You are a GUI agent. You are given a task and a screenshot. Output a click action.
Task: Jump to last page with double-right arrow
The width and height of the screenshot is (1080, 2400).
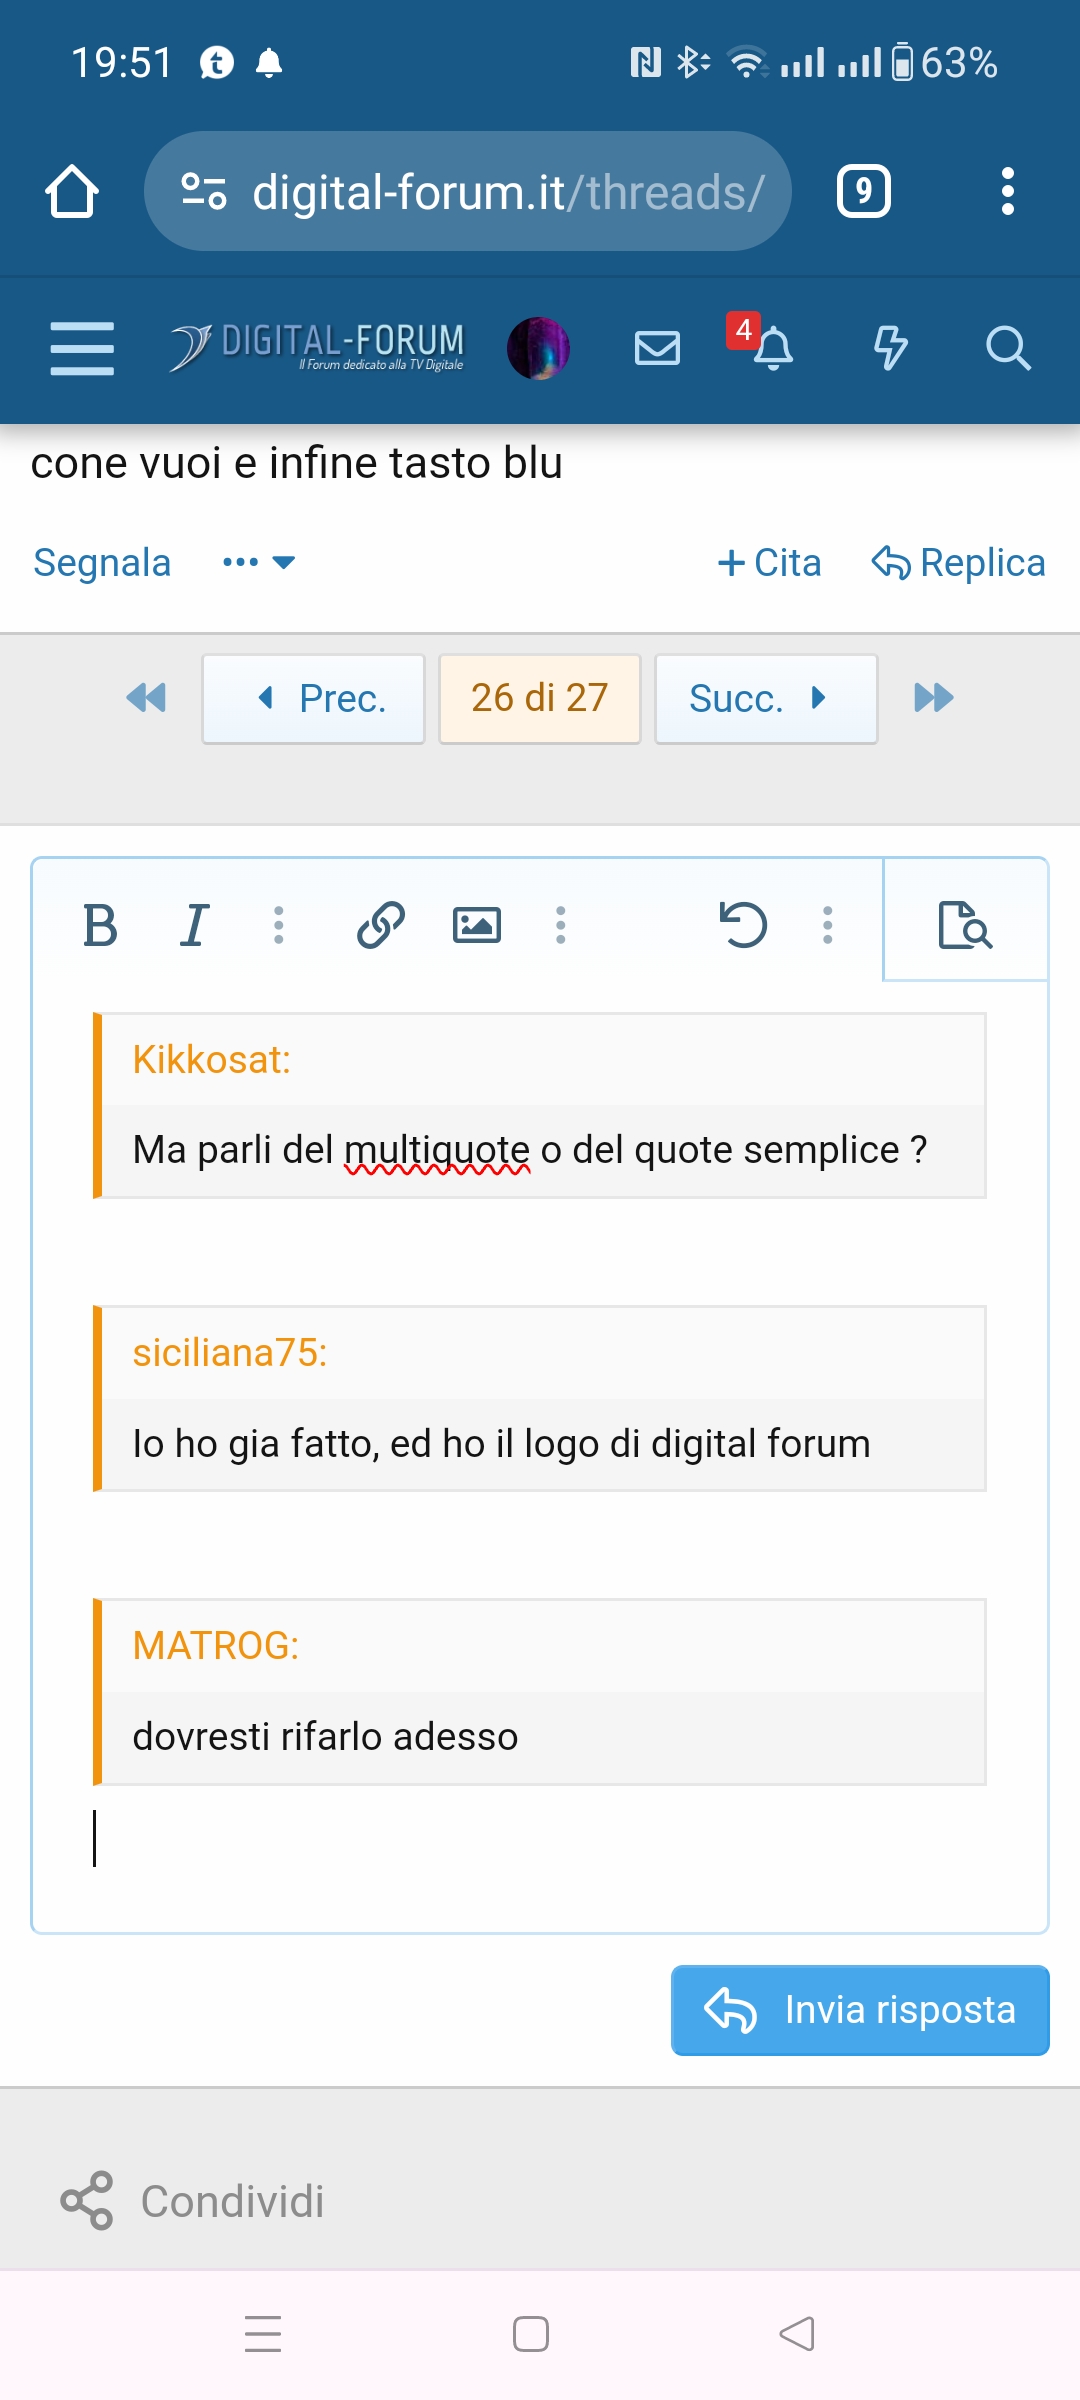pyautogui.click(x=934, y=697)
